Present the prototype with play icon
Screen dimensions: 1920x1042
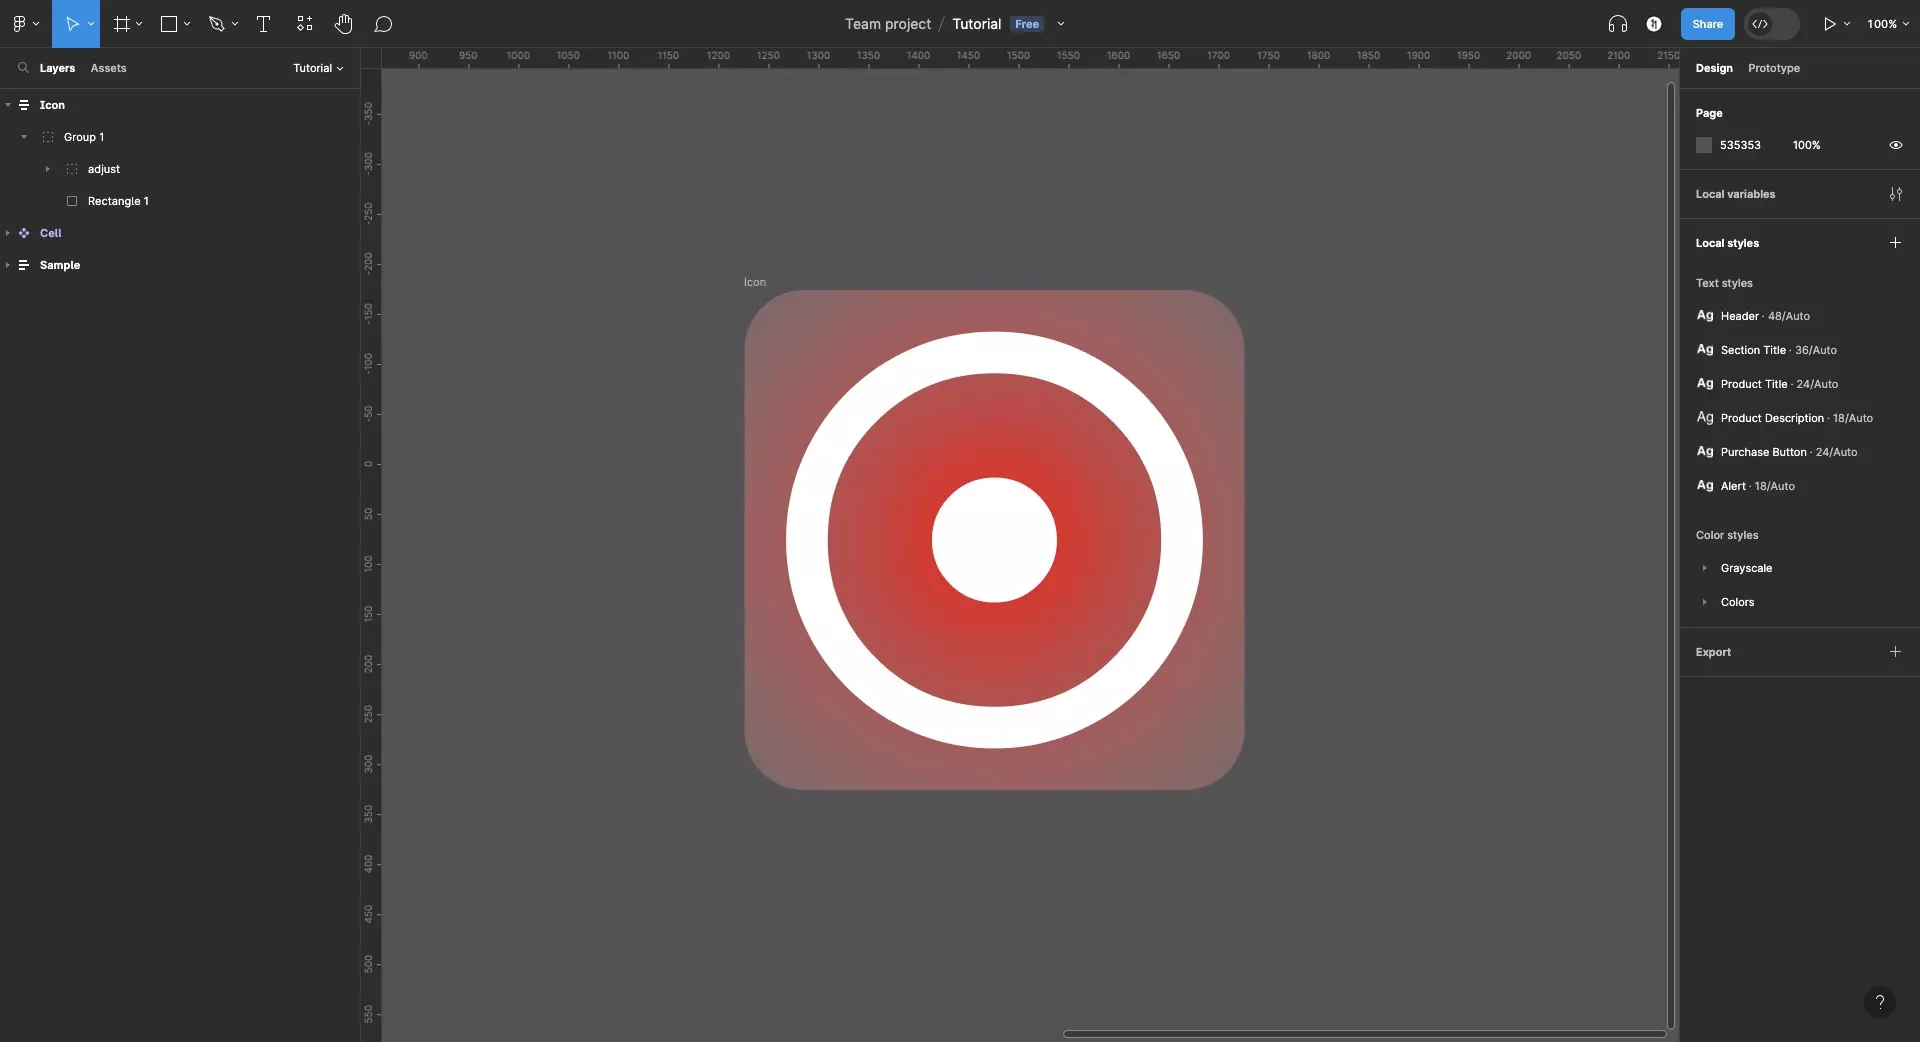[1829, 24]
